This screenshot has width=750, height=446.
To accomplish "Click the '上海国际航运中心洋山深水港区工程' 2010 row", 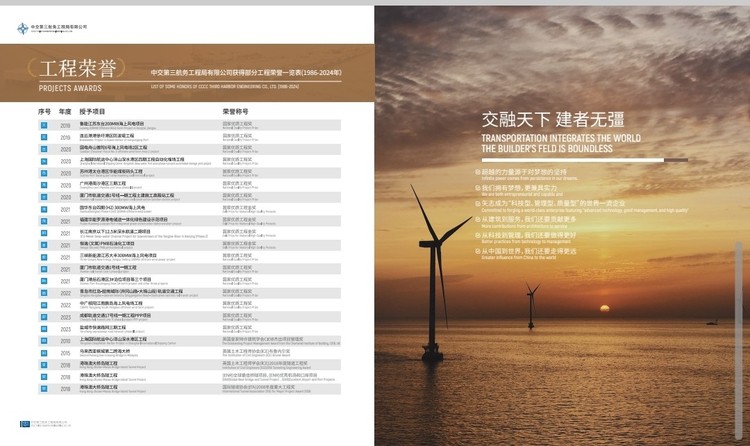I will 189,341.
